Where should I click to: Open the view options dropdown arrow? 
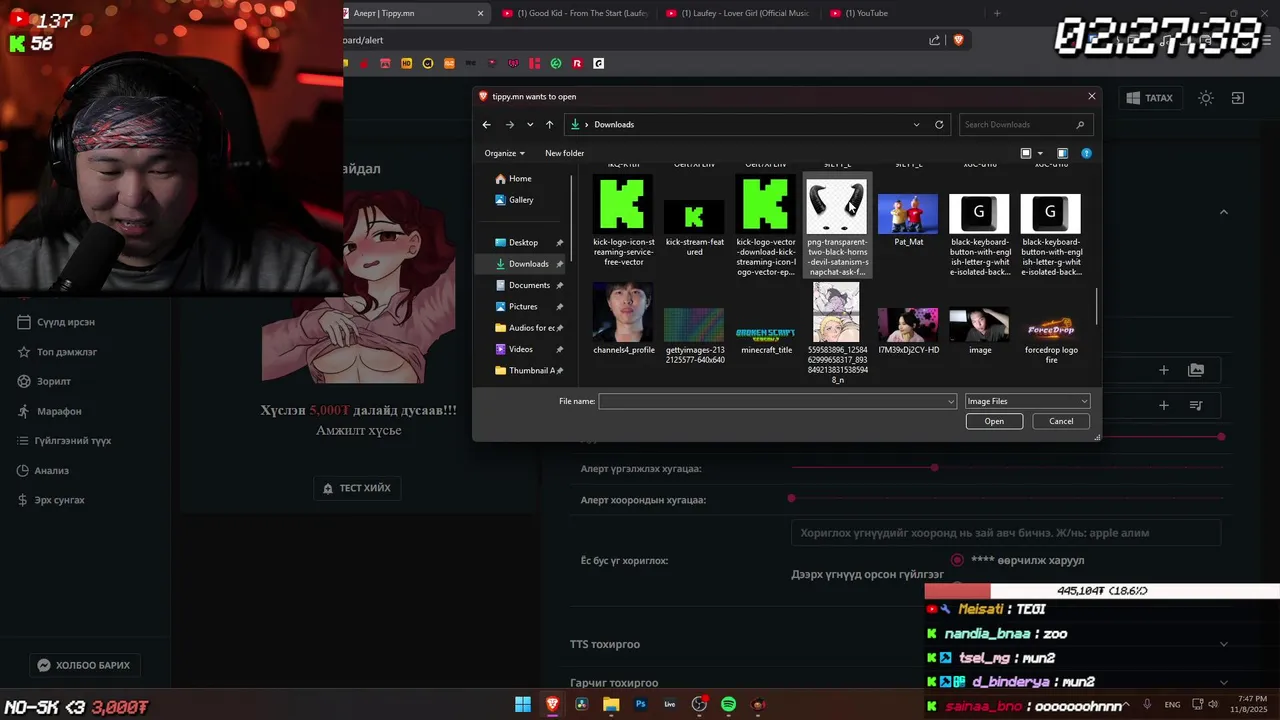1040,153
